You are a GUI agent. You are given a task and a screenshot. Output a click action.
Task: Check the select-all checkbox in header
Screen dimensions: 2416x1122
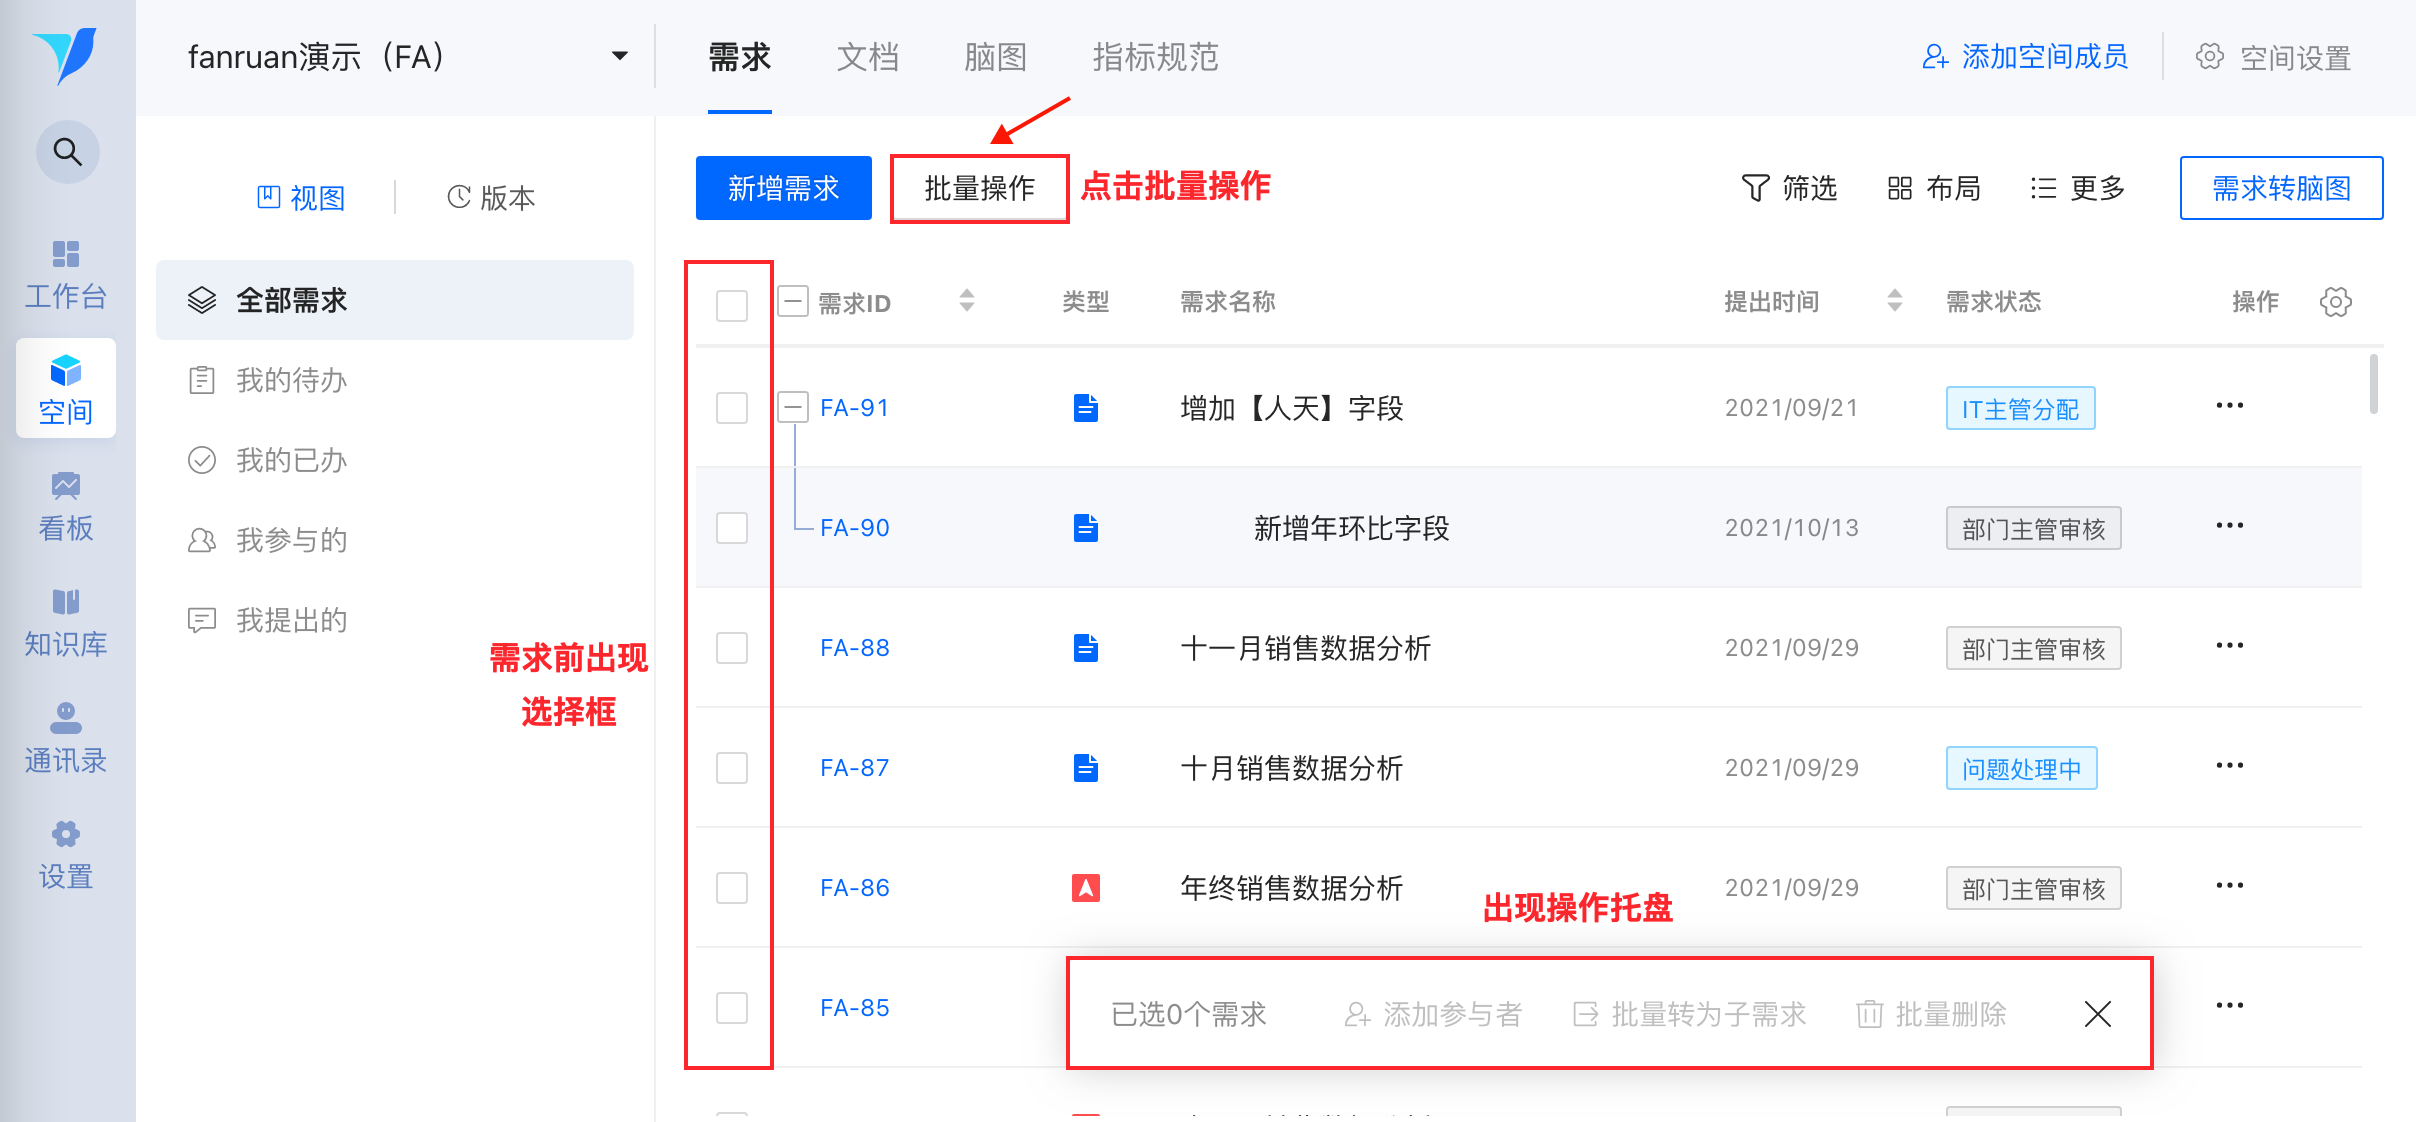tap(732, 305)
